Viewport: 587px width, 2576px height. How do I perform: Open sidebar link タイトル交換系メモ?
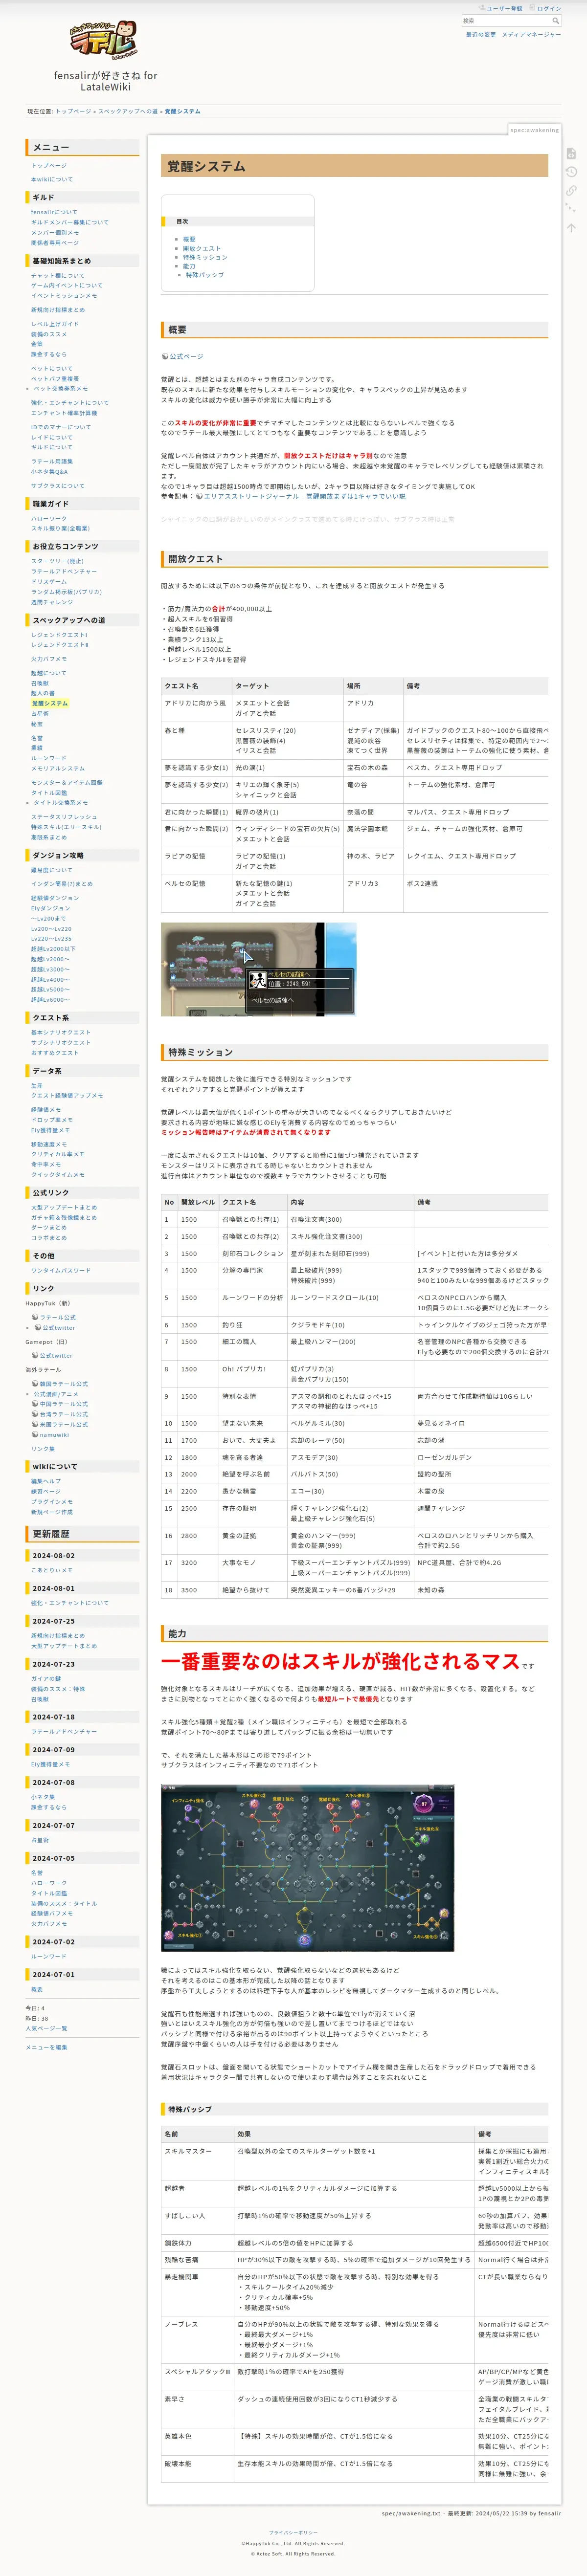(x=61, y=802)
